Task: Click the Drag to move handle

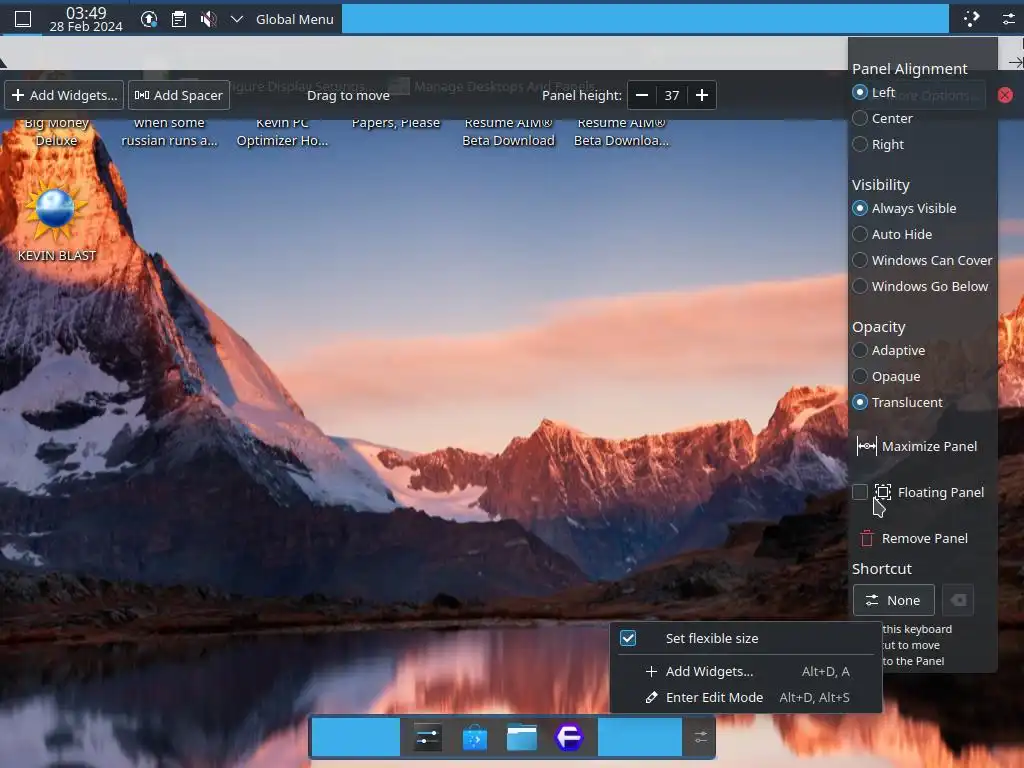Action: point(348,95)
